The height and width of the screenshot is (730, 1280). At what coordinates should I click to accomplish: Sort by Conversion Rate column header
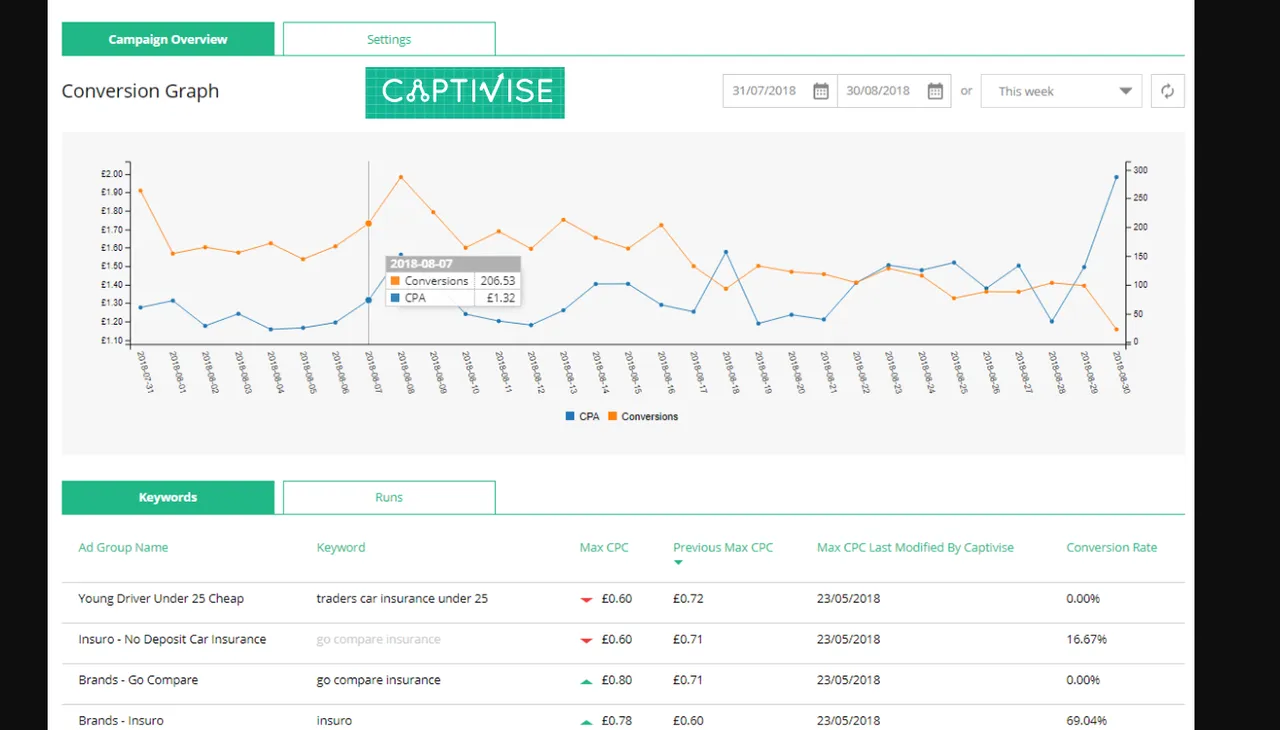pyautogui.click(x=1112, y=547)
